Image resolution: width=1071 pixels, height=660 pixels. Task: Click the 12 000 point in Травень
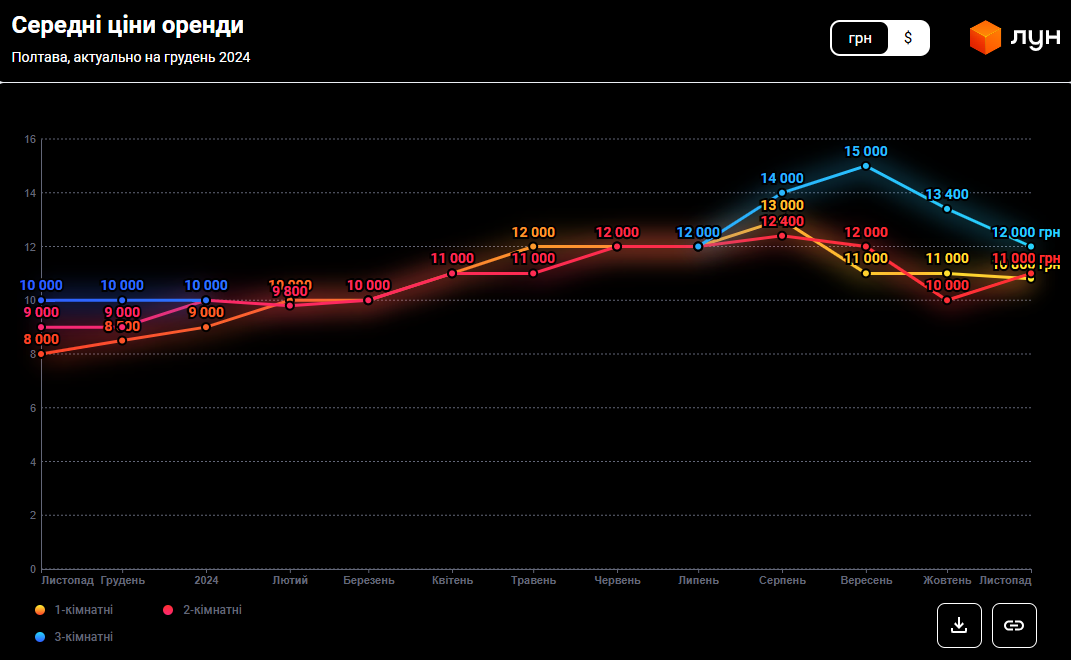(x=533, y=246)
